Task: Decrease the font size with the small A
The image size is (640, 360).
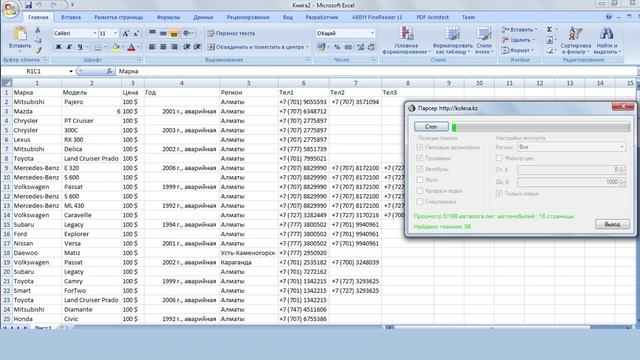Action: point(136,33)
